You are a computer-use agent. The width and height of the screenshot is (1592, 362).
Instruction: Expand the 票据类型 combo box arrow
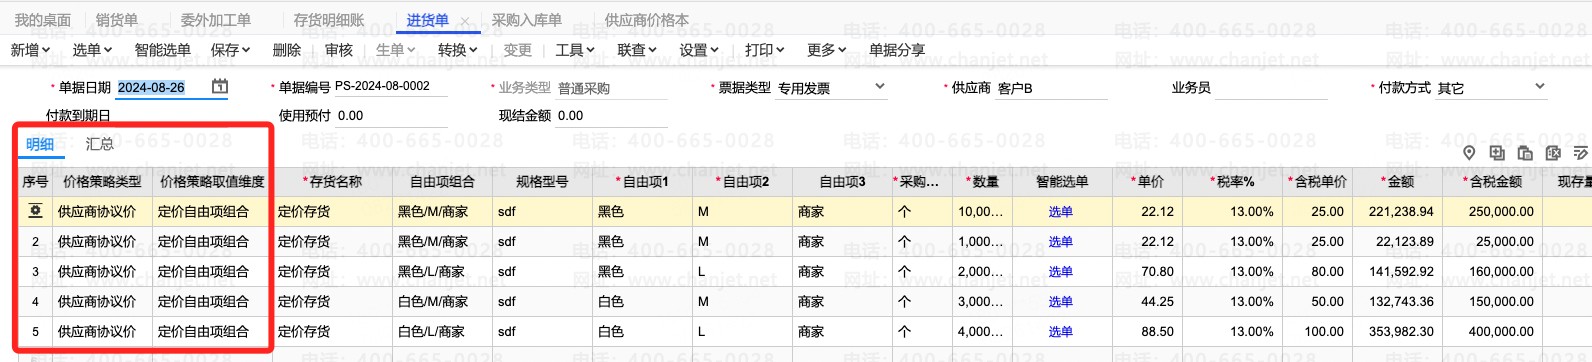tap(880, 87)
